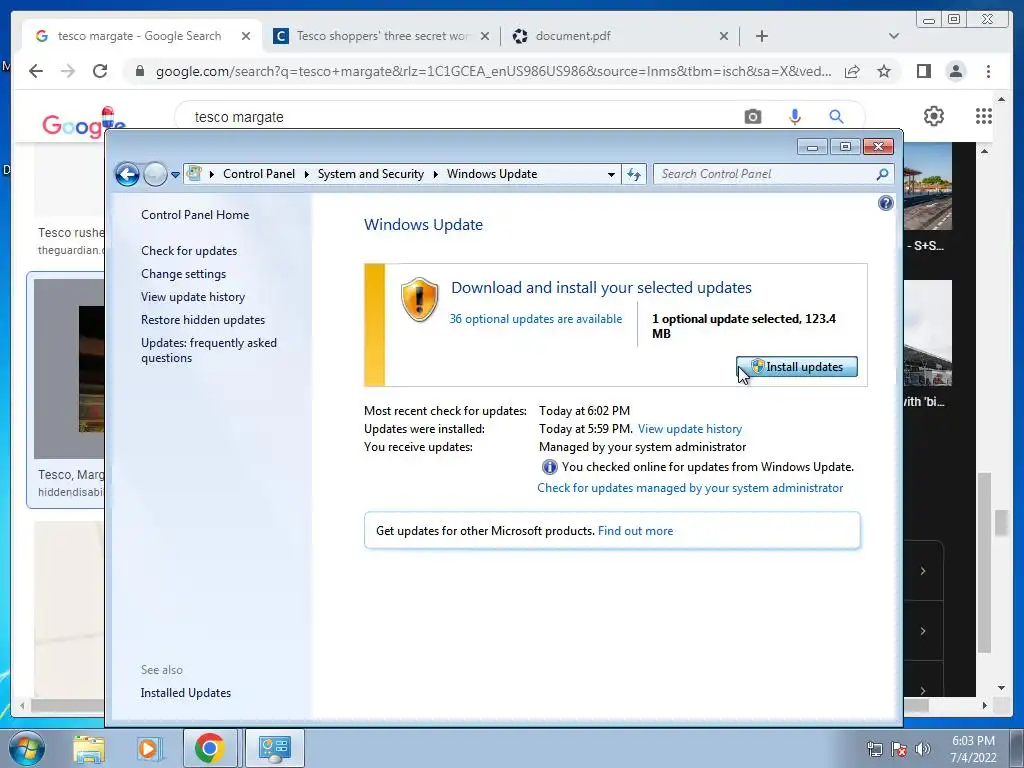1024x768 pixels.
Task: Click Google search magnifier button
Action: [836, 117]
